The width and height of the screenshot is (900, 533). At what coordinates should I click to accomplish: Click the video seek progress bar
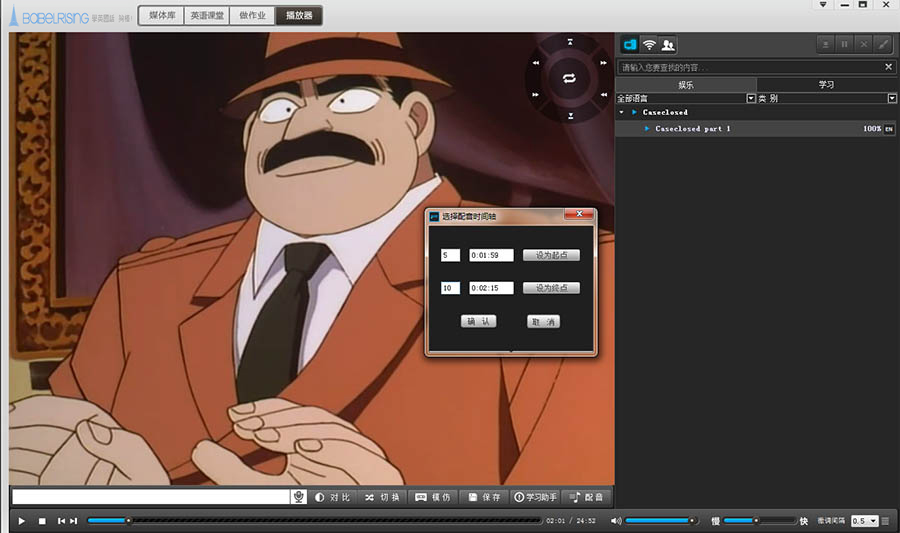pyautogui.click(x=315, y=520)
